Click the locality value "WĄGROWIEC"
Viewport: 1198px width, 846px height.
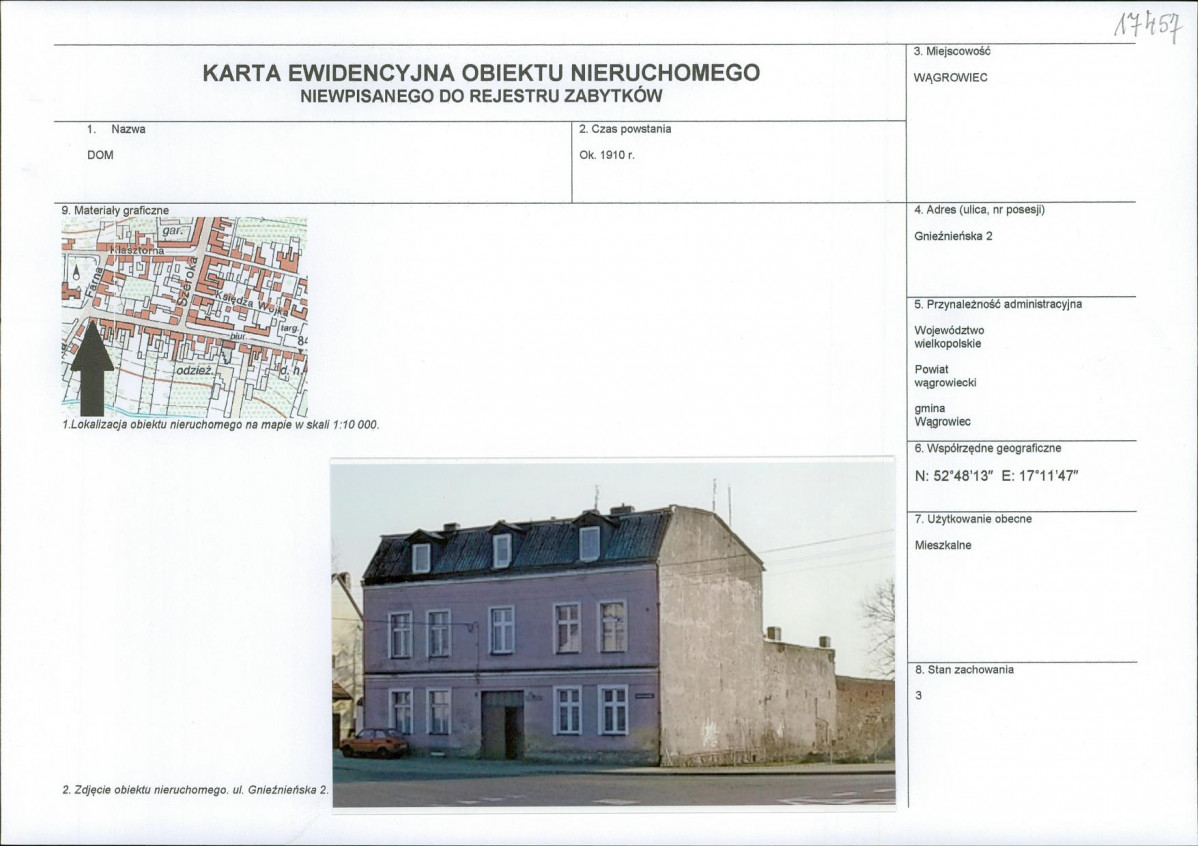[x=950, y=78]
